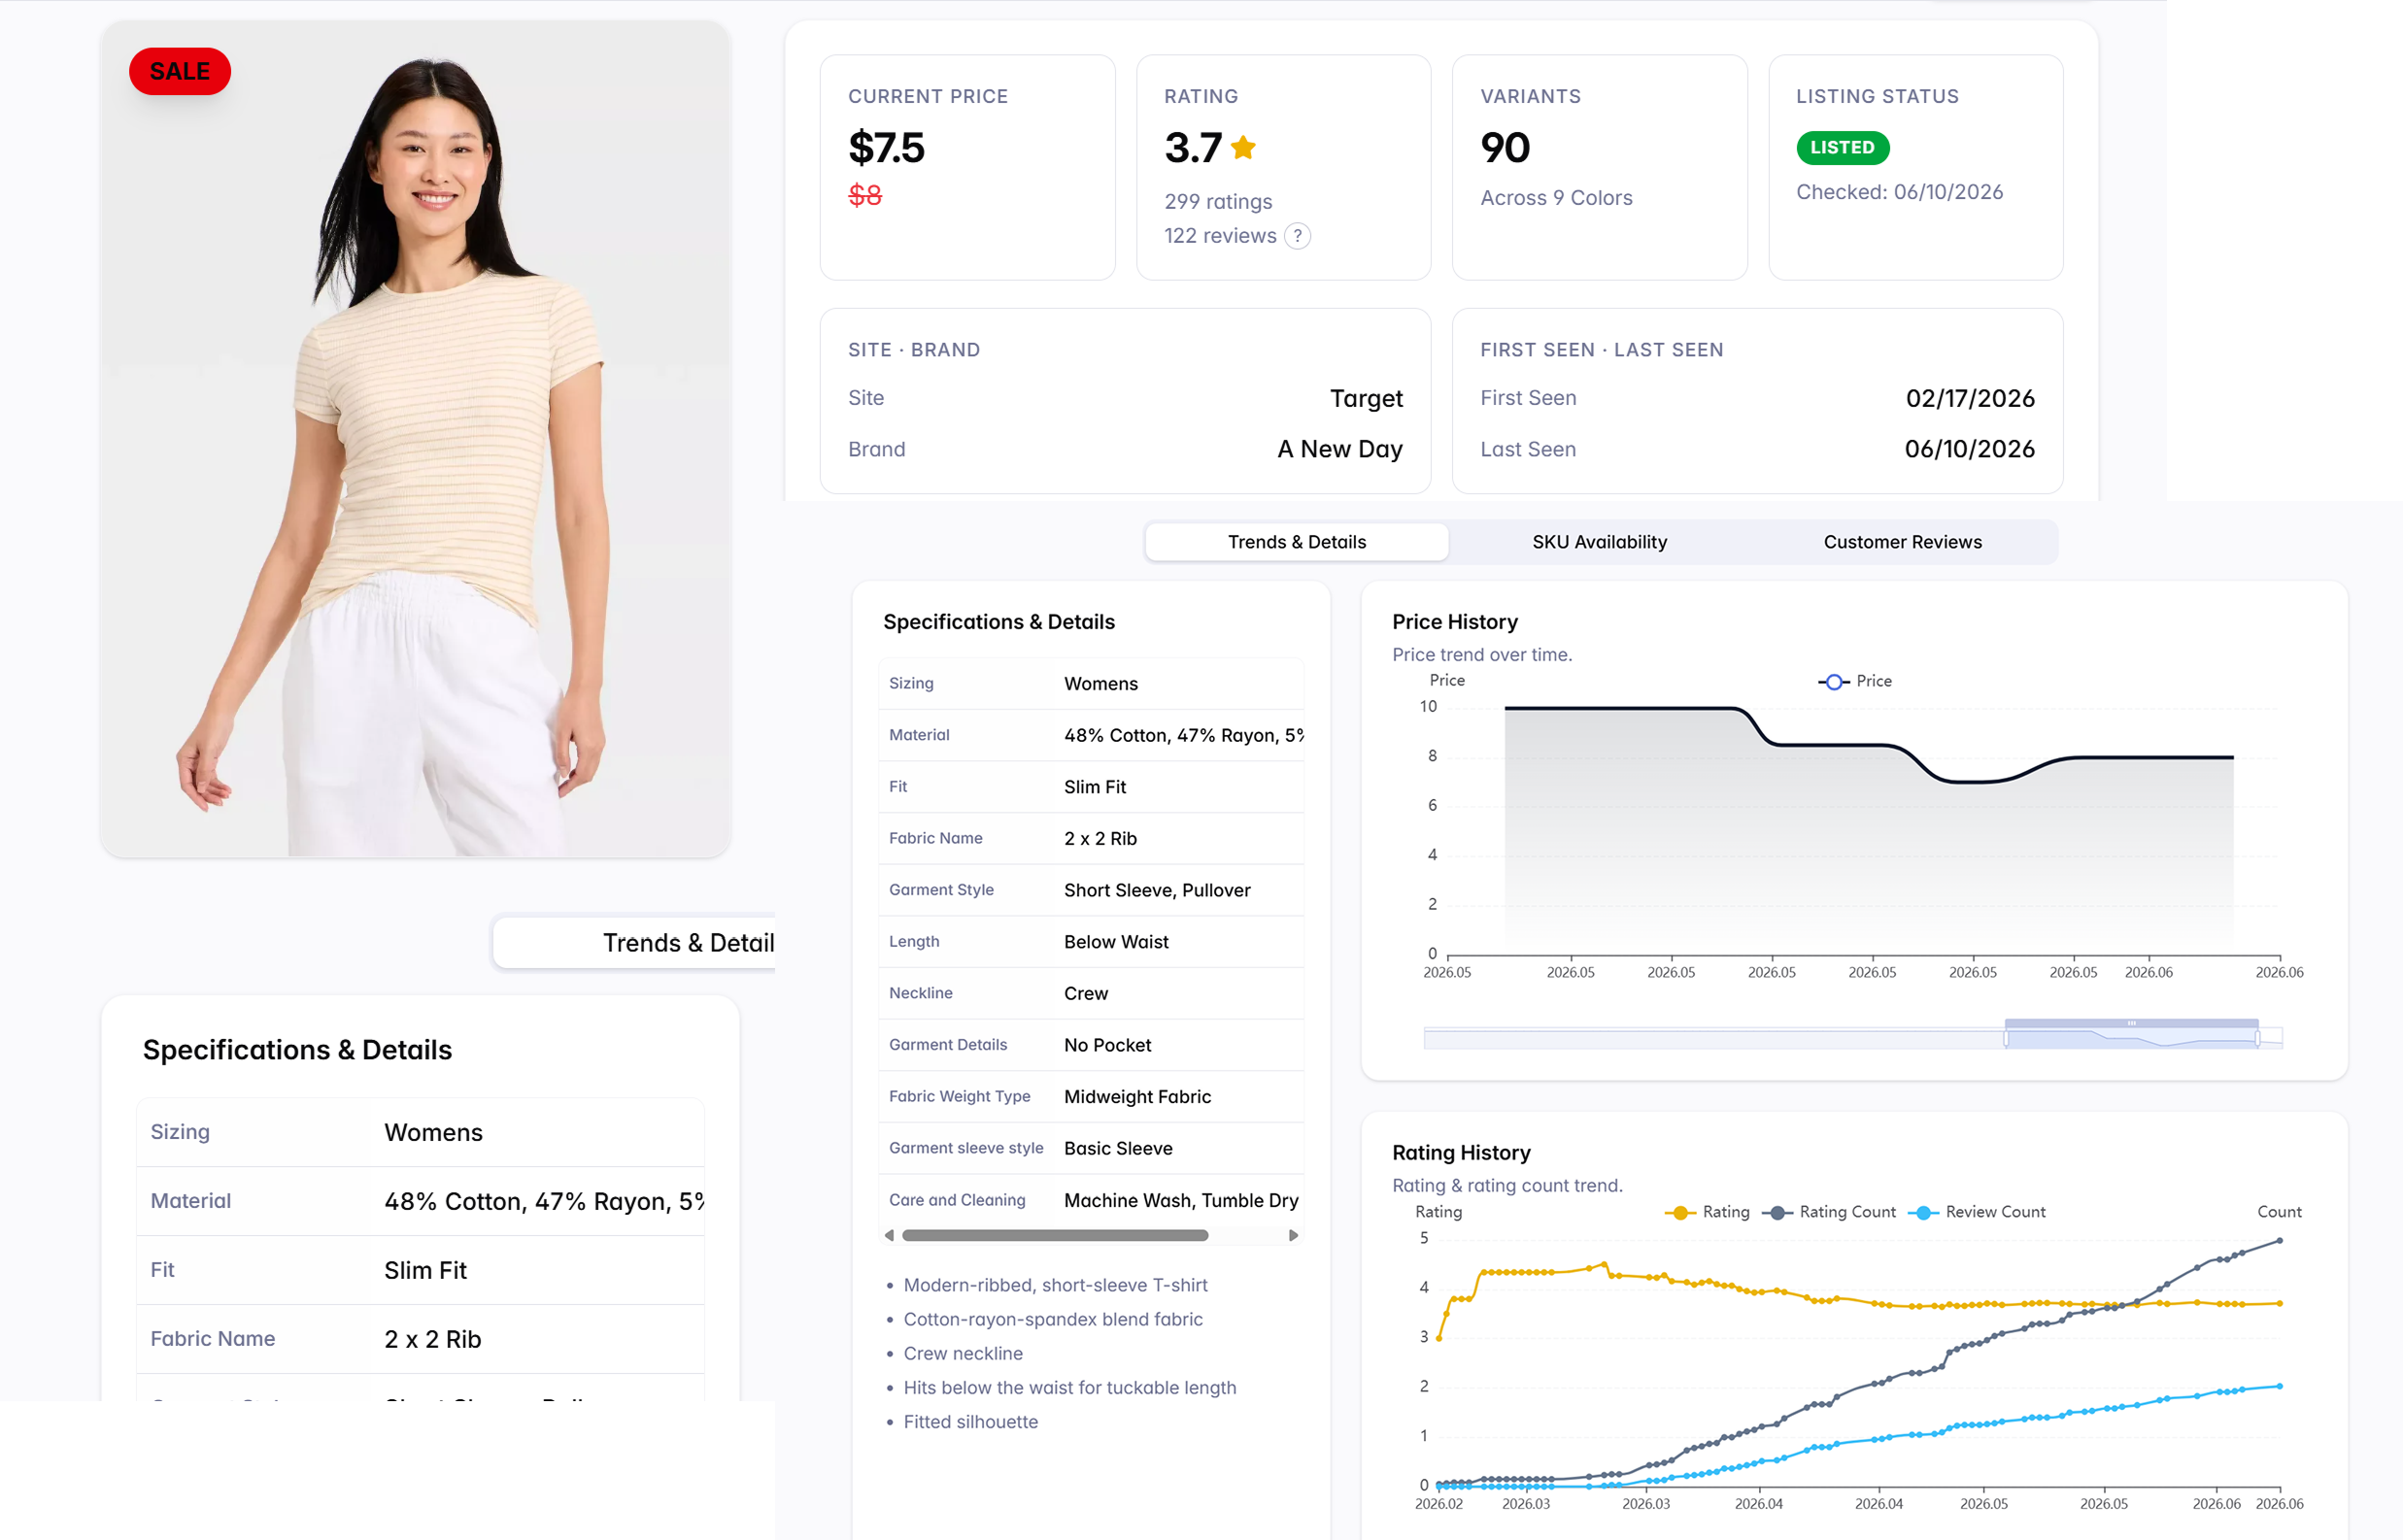Click the right scroll arrow under specifications table

(x=1293, y=1235)
